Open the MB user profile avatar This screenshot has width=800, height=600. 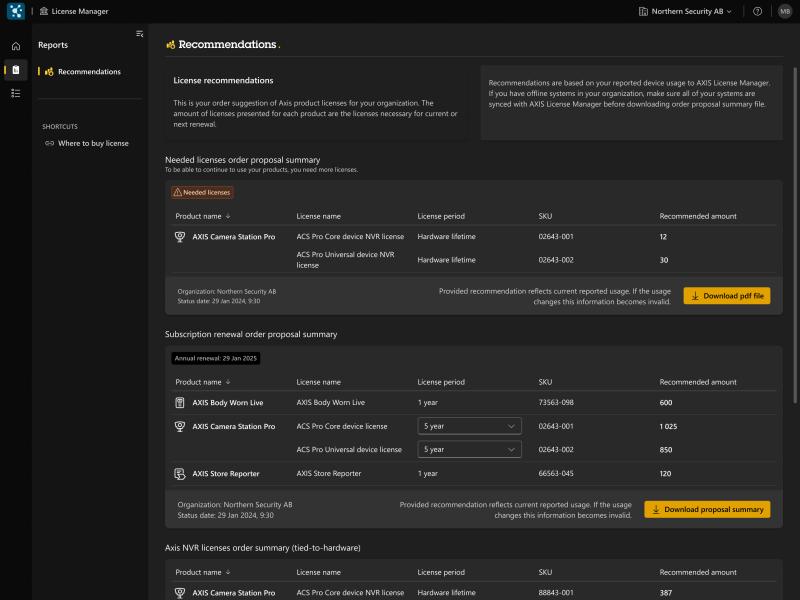click(784, 11)
